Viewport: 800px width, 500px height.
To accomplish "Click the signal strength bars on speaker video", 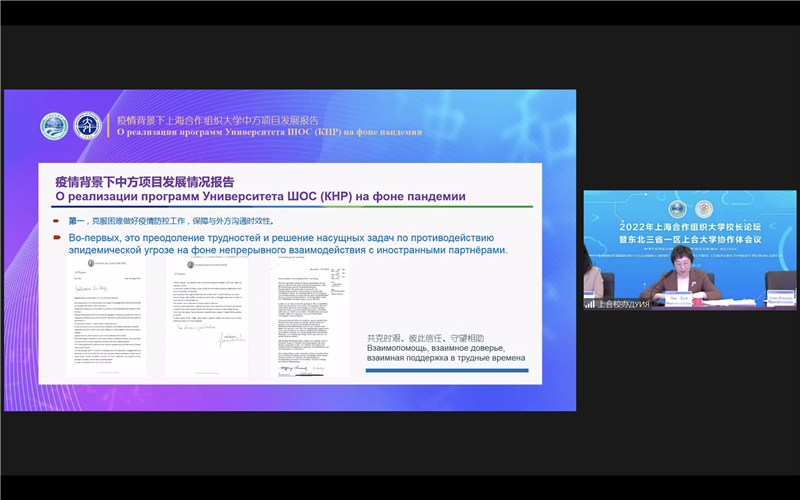I will (590, 303).
